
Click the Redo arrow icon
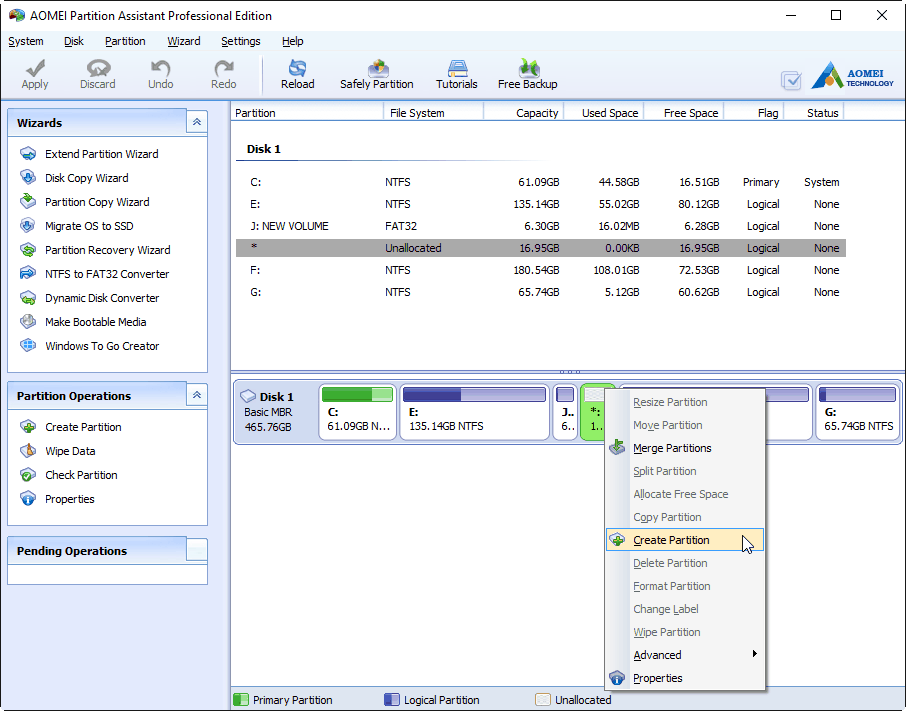click(224, 68)
